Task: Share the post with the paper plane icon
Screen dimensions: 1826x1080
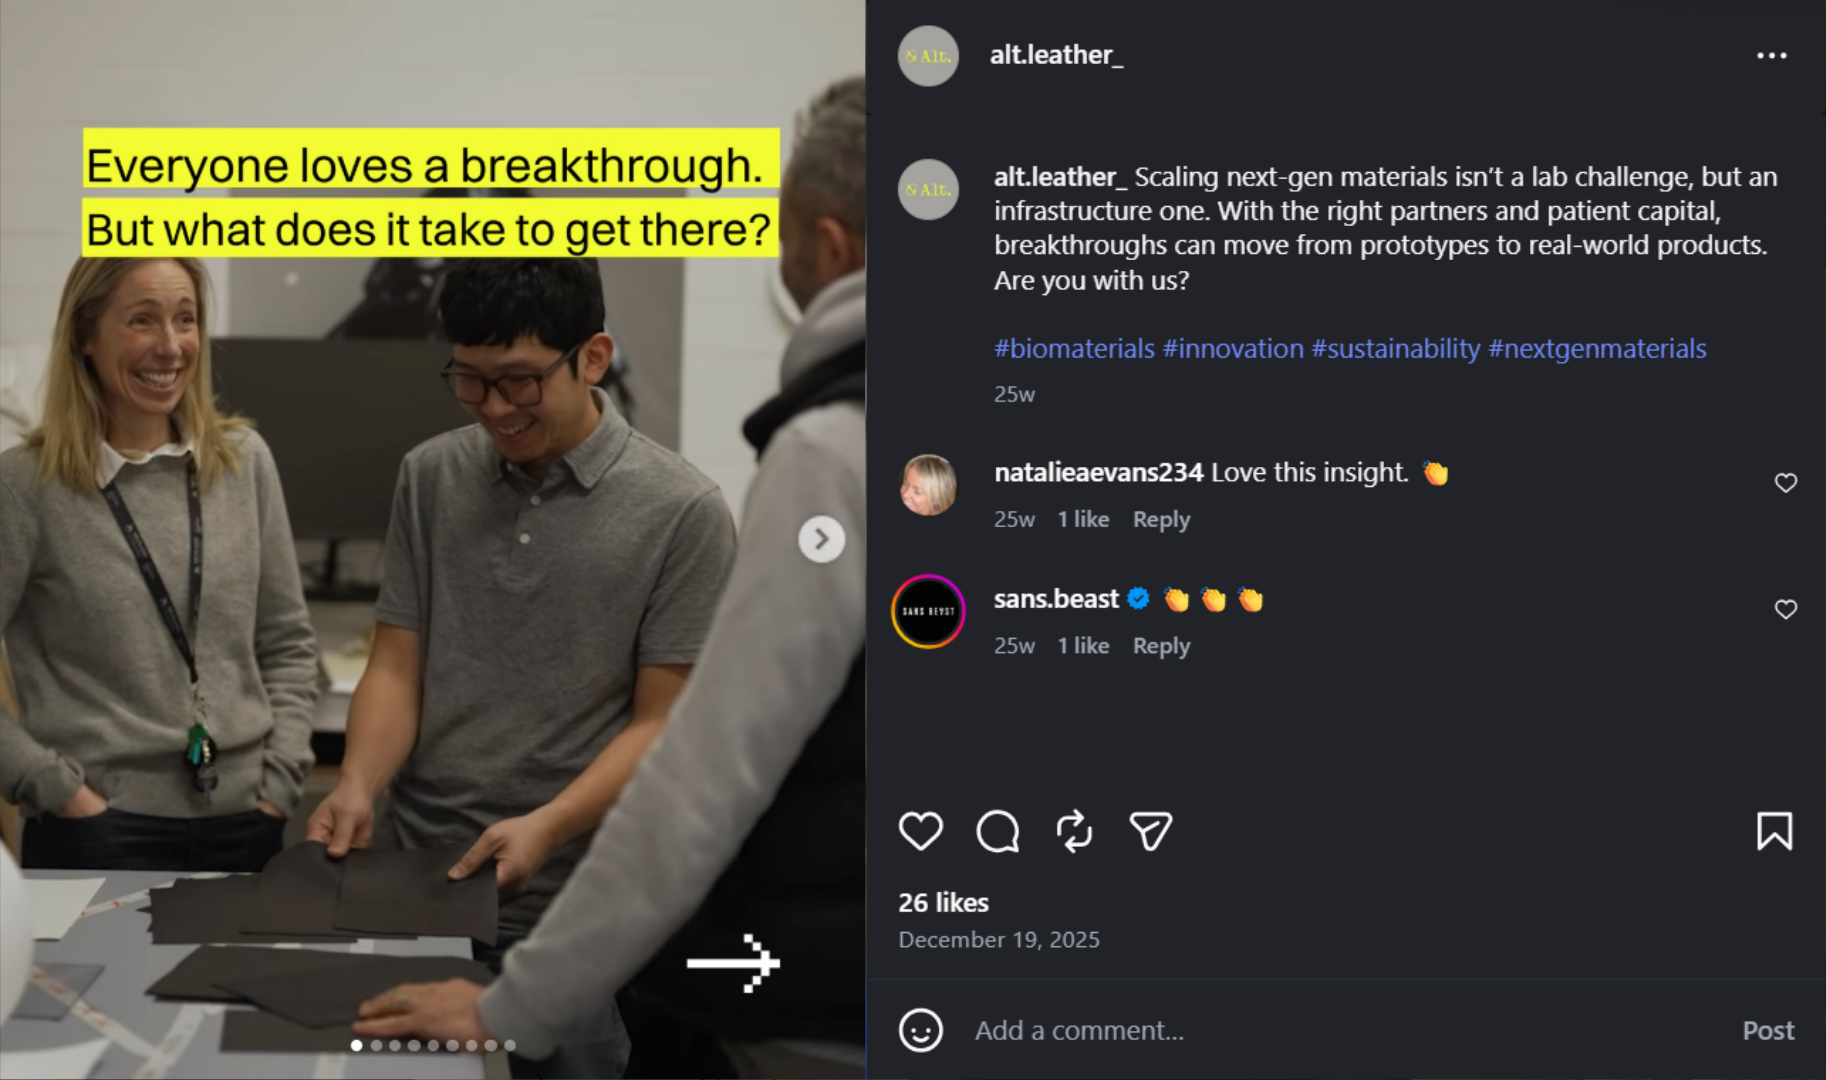Action: point(1150,831)
